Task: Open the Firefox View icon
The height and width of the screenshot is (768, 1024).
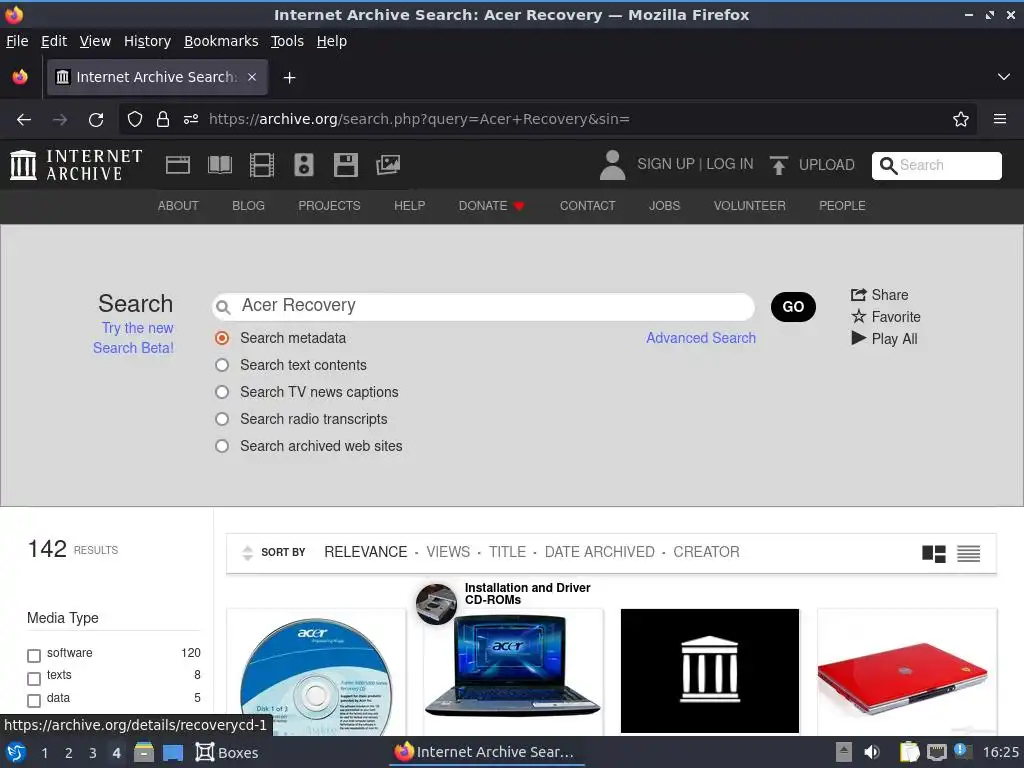Action: (20, 77)
